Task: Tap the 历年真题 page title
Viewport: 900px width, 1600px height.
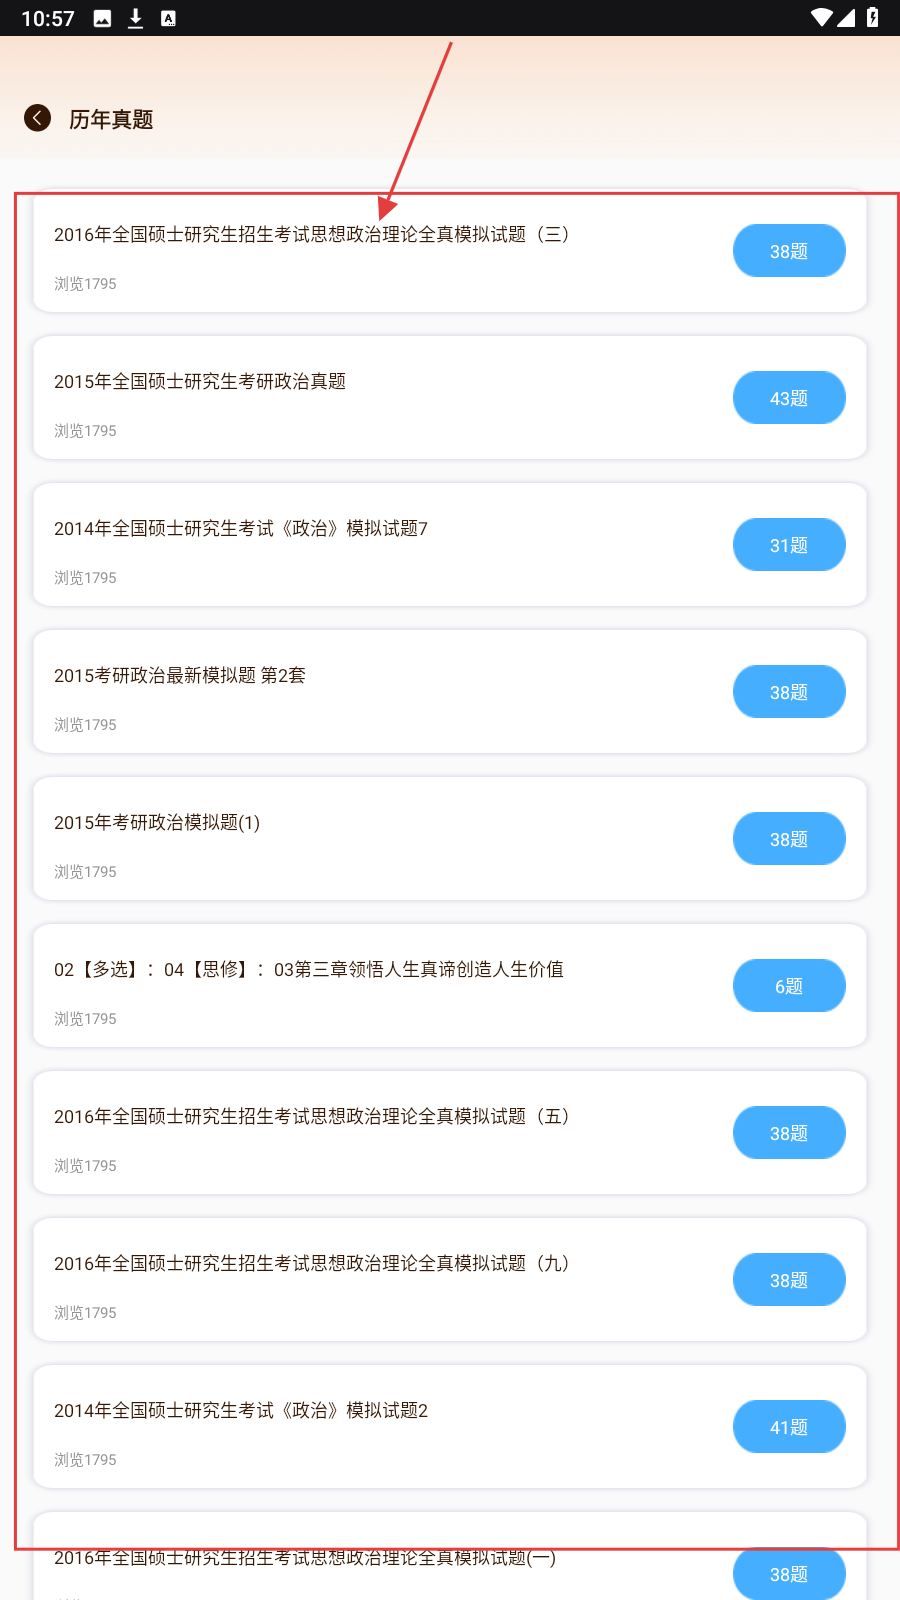Action: 111,120
